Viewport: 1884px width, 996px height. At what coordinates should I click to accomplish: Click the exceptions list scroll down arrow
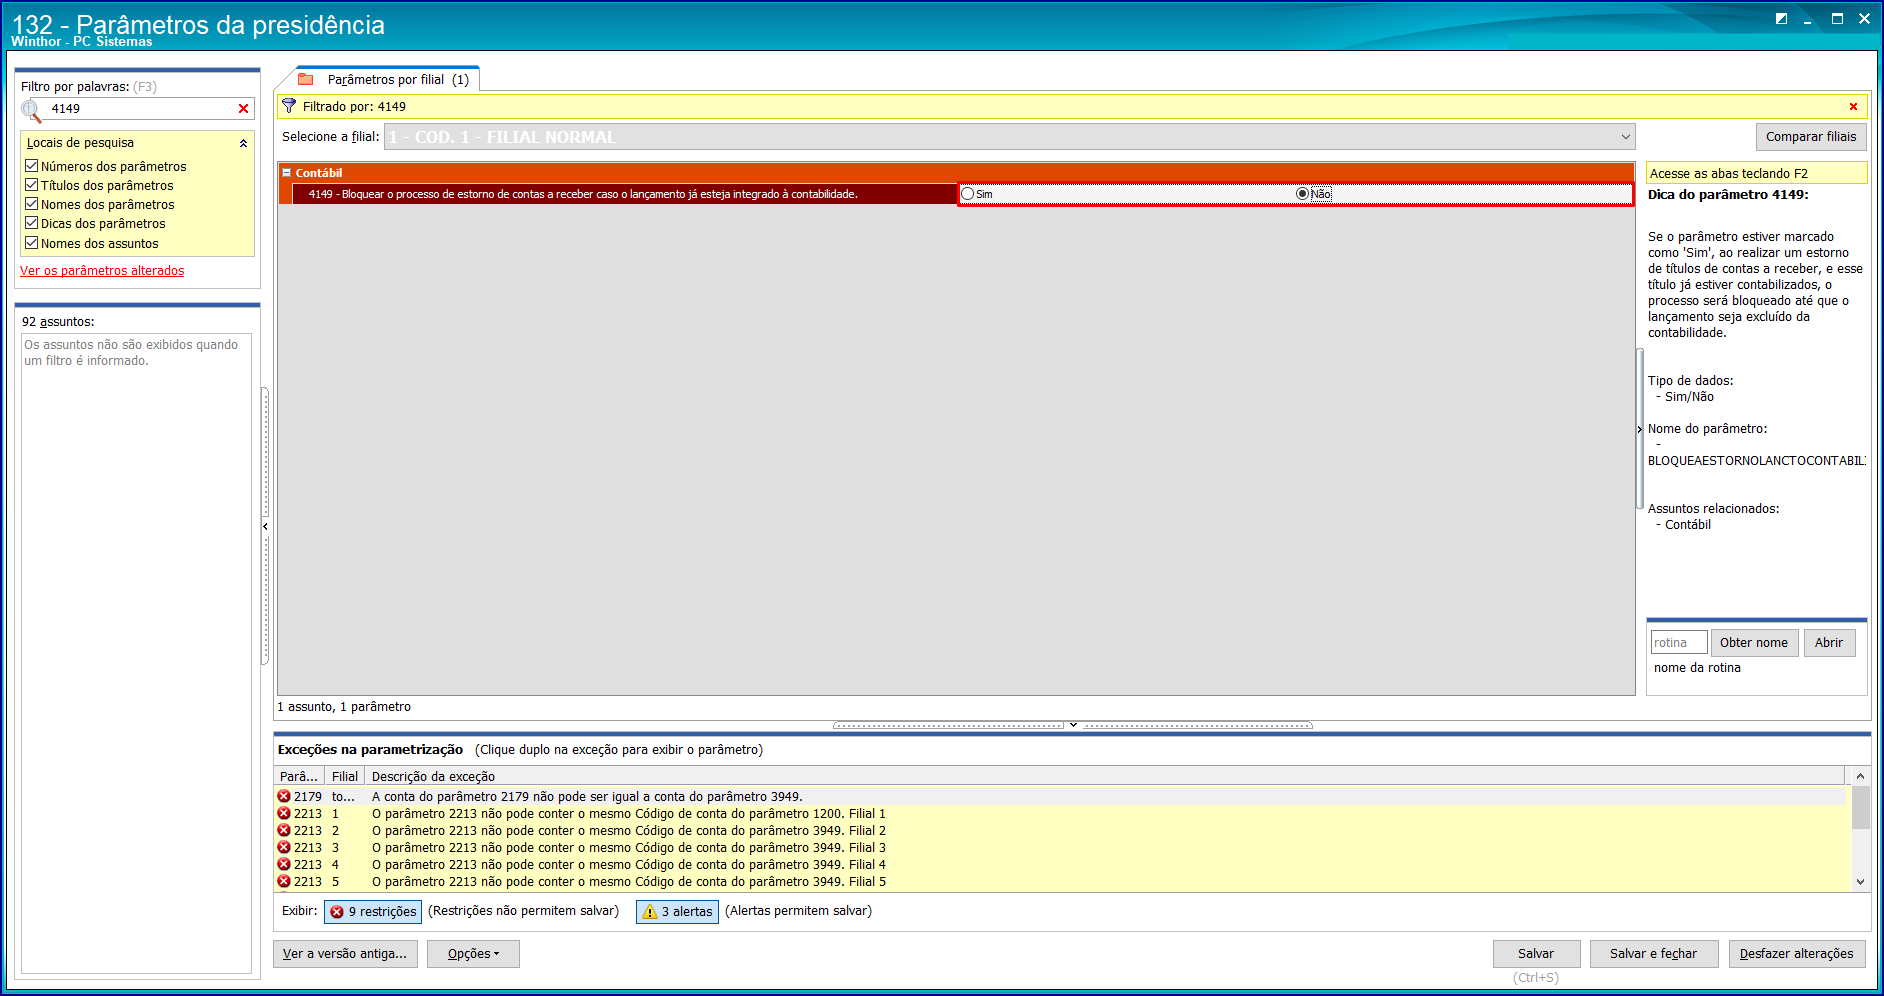pyautogui.click(x=1860, y=882)
